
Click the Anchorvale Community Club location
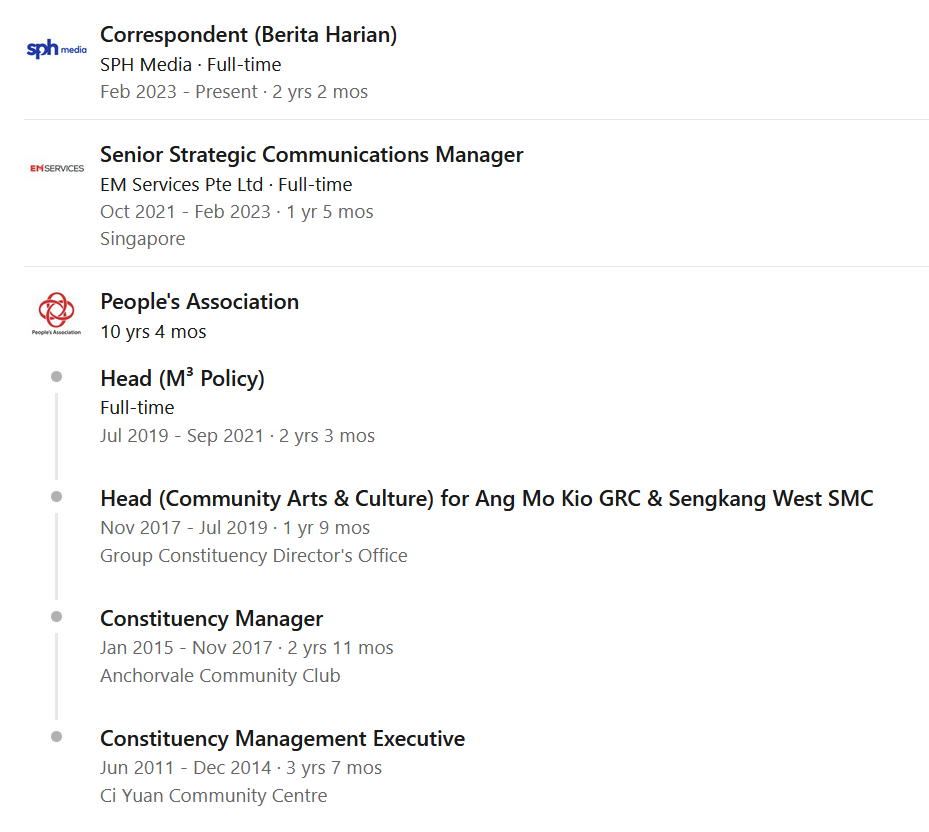(x=220, y=676)
